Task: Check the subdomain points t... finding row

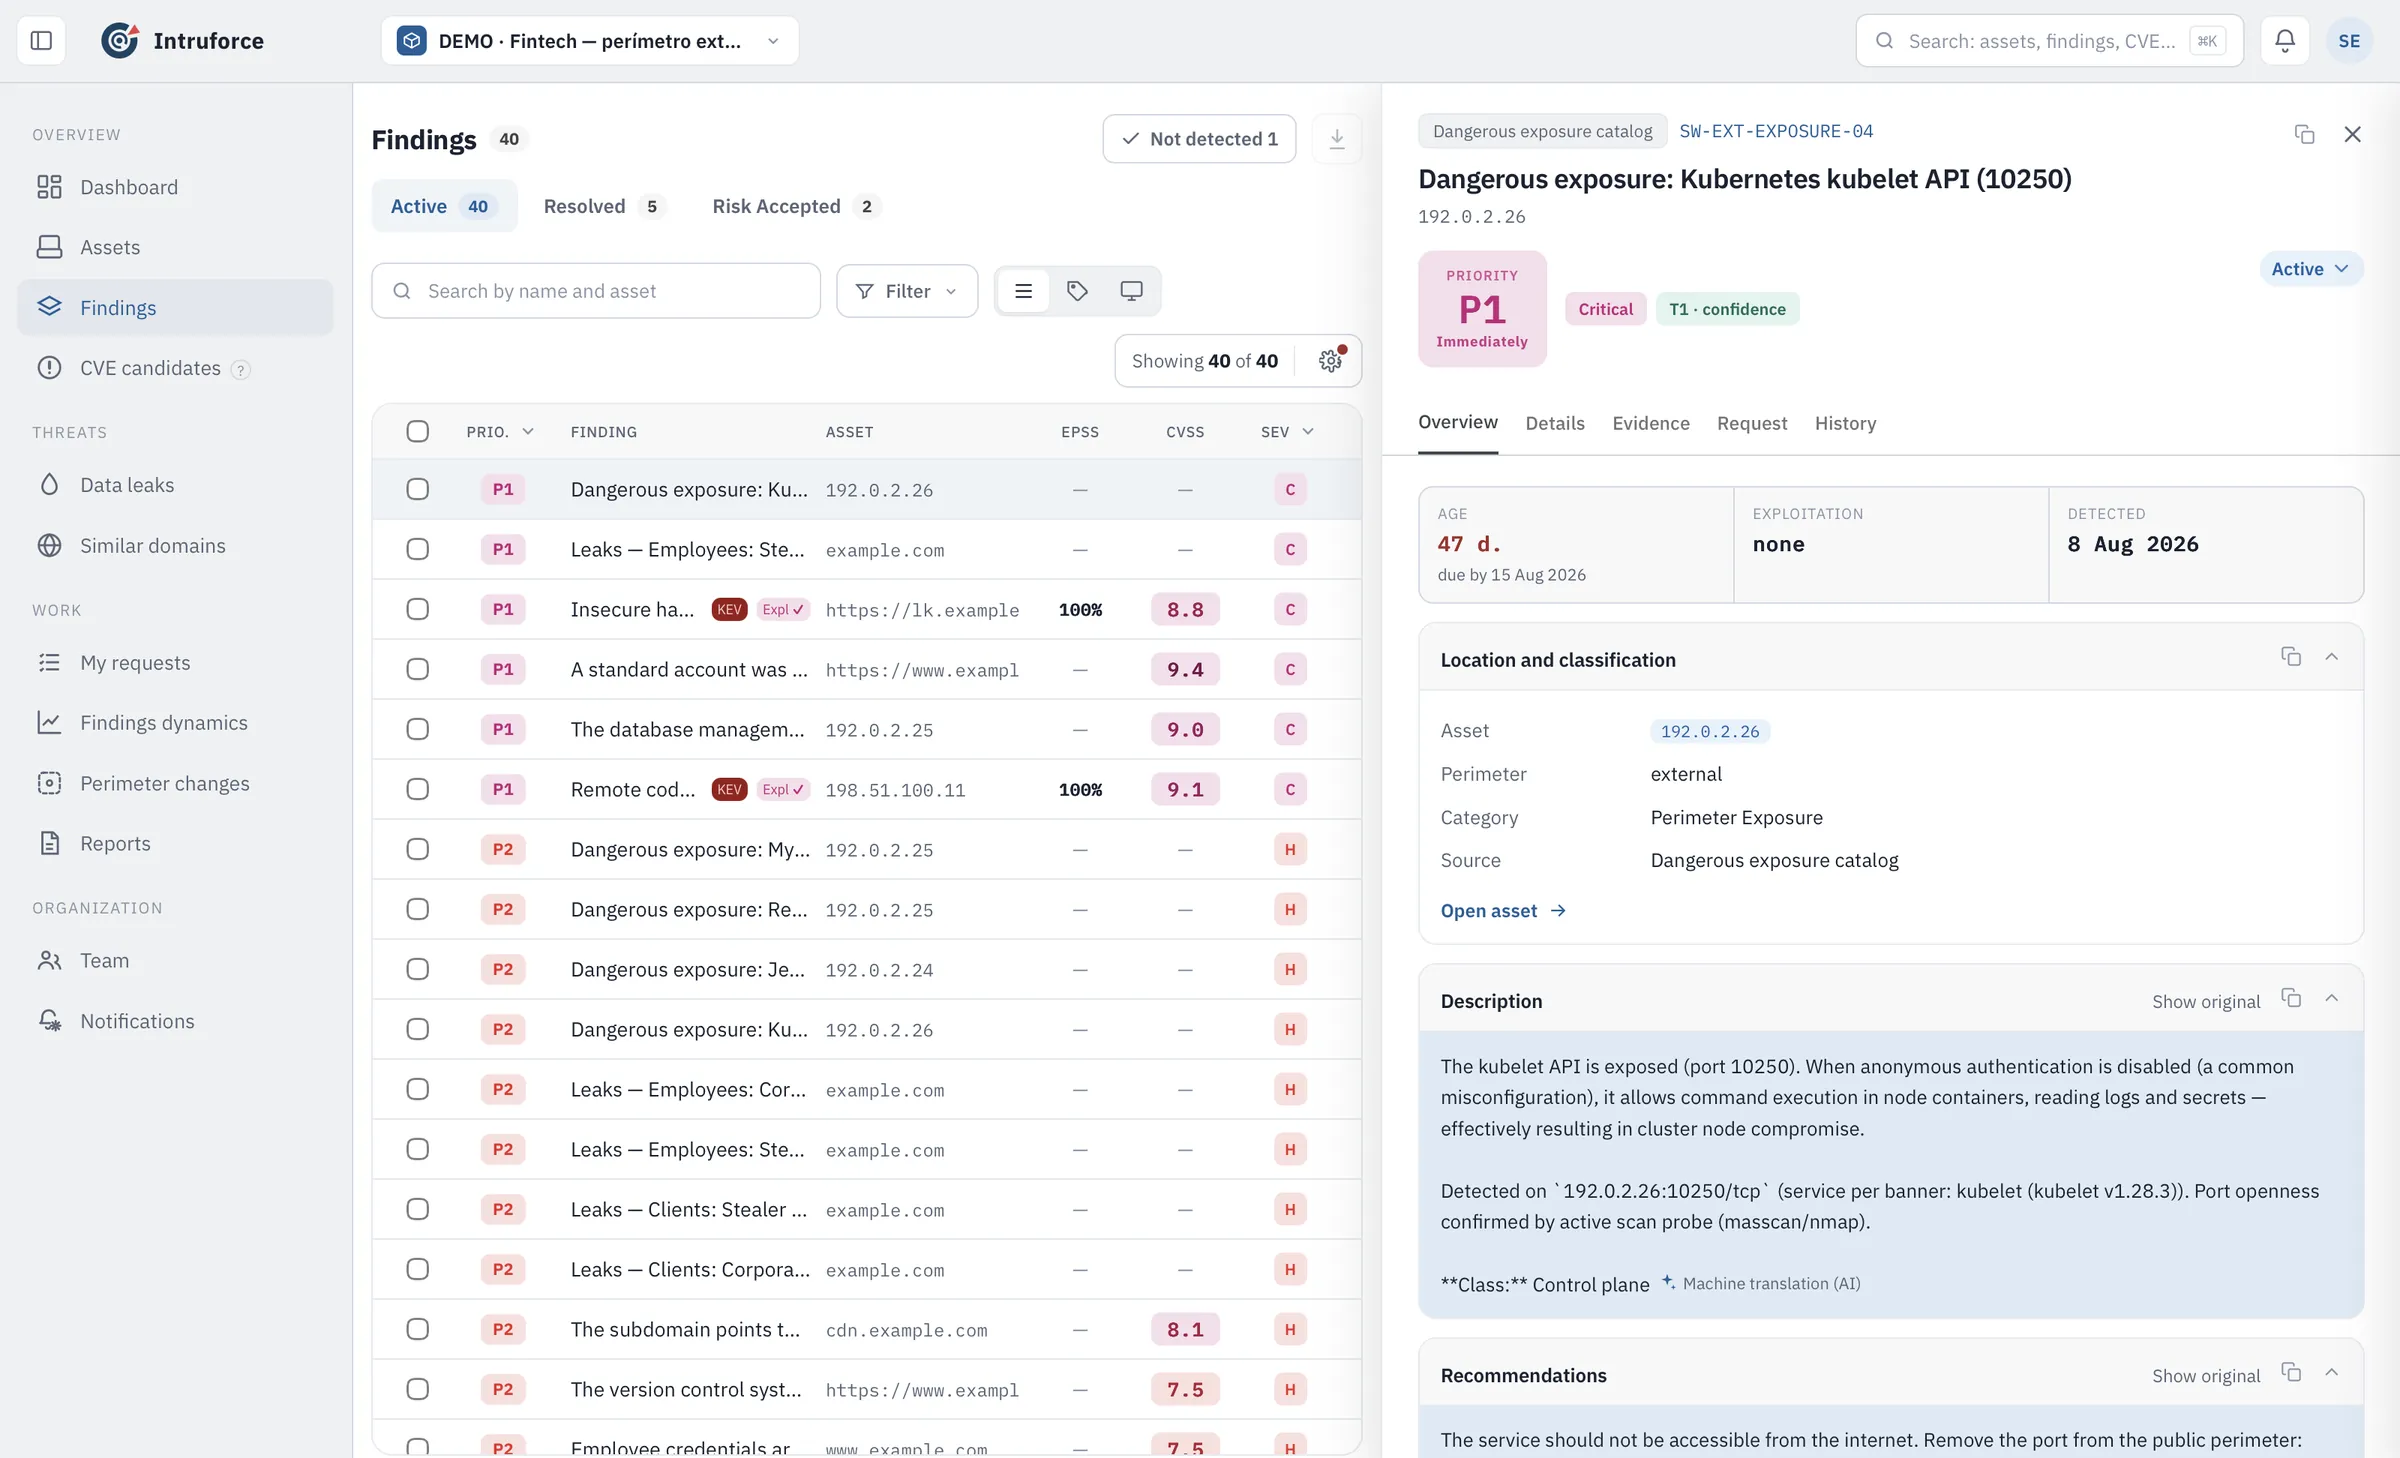Action: (x=418, y=1329)
